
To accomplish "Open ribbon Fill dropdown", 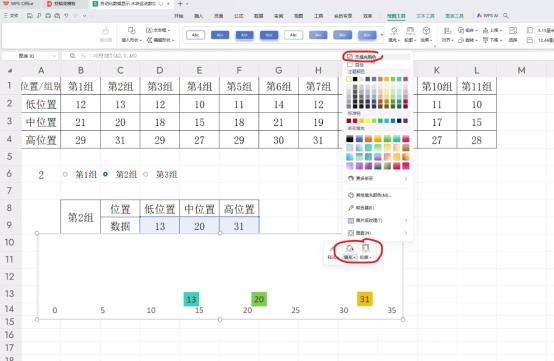I will (x=394, y=35).
